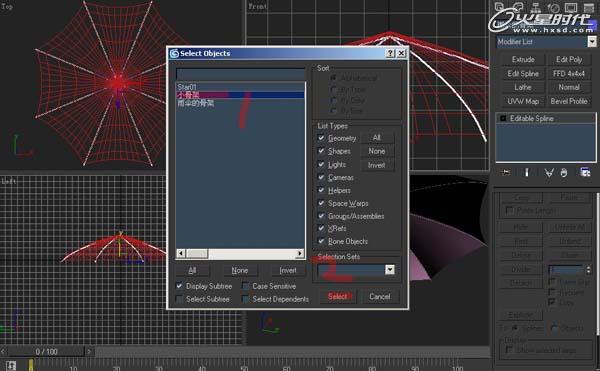Toggle Show End Result icon
Image resolution: width=600 pixels, height=371 pixels.
point(527,172)
